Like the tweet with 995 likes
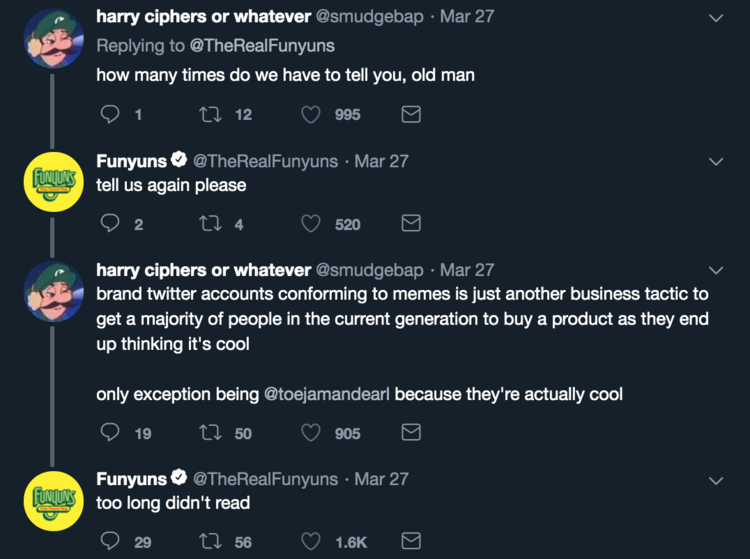 point(310,115)
